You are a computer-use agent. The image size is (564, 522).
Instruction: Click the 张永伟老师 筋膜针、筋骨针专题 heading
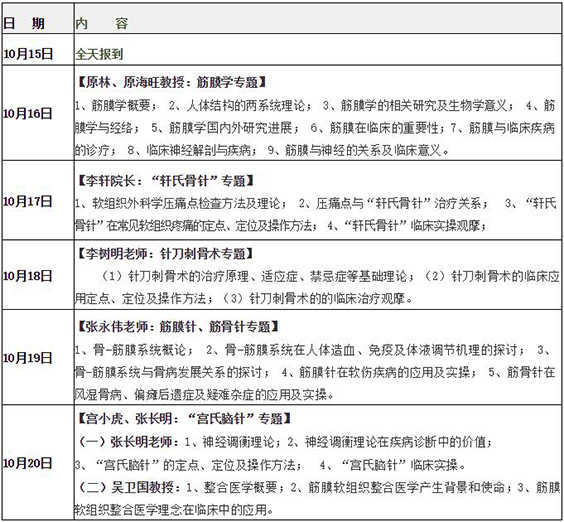click(179, 326)
